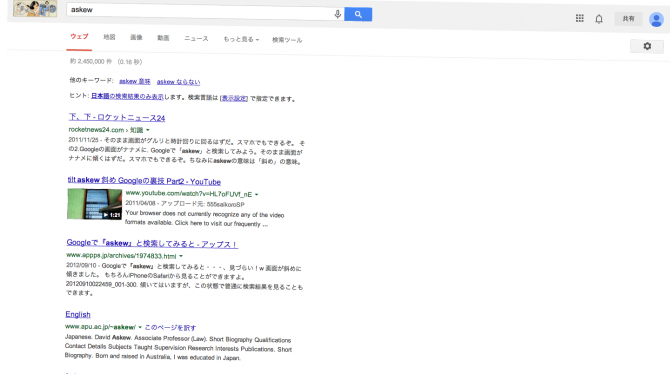Image resolution: width=670 pixels, height=374 pixels.
Task: Click the 約 2,450,000 件 result count text
Action: 91,62
